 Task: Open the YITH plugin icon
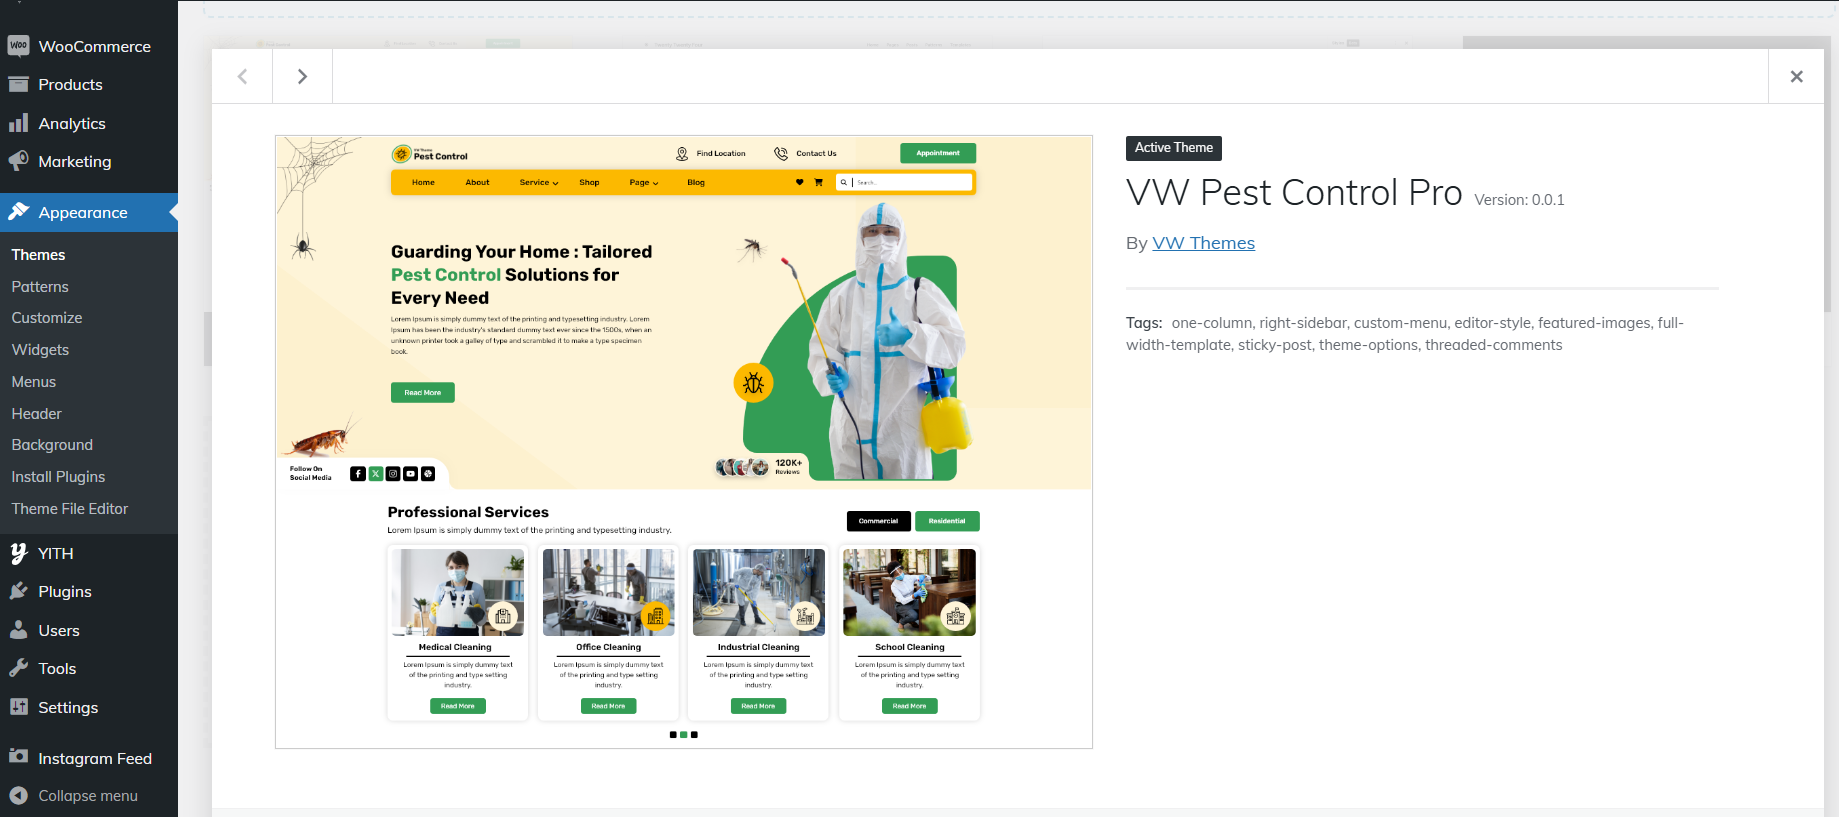18,553
